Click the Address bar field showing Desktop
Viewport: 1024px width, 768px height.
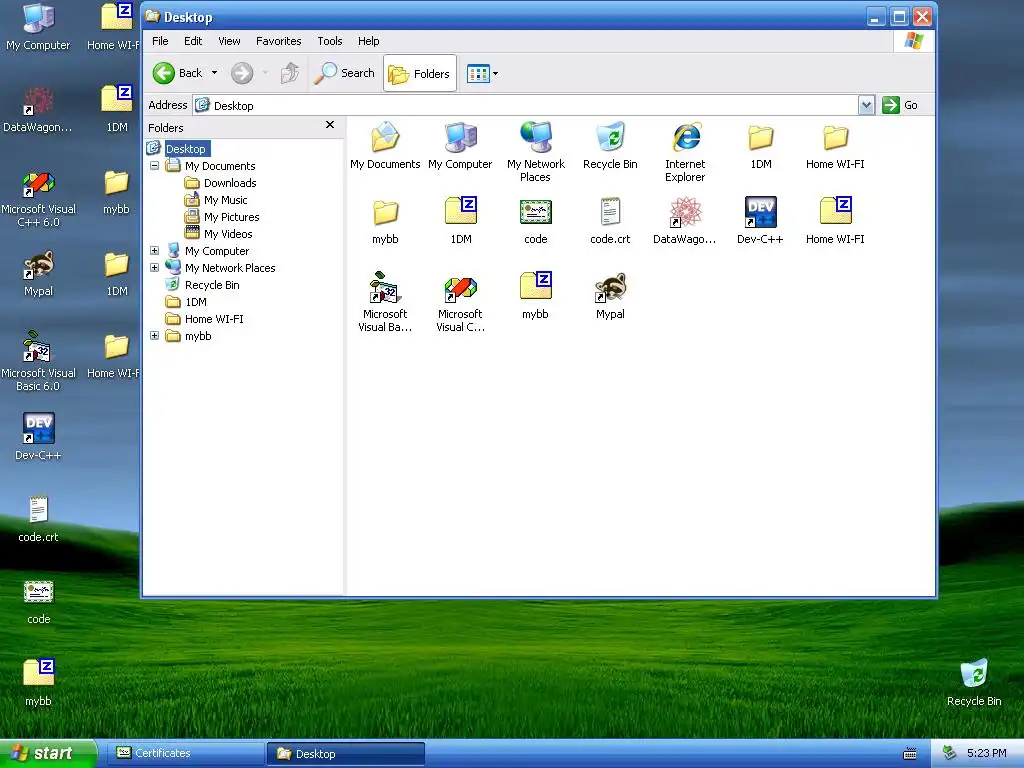point(526,105)
